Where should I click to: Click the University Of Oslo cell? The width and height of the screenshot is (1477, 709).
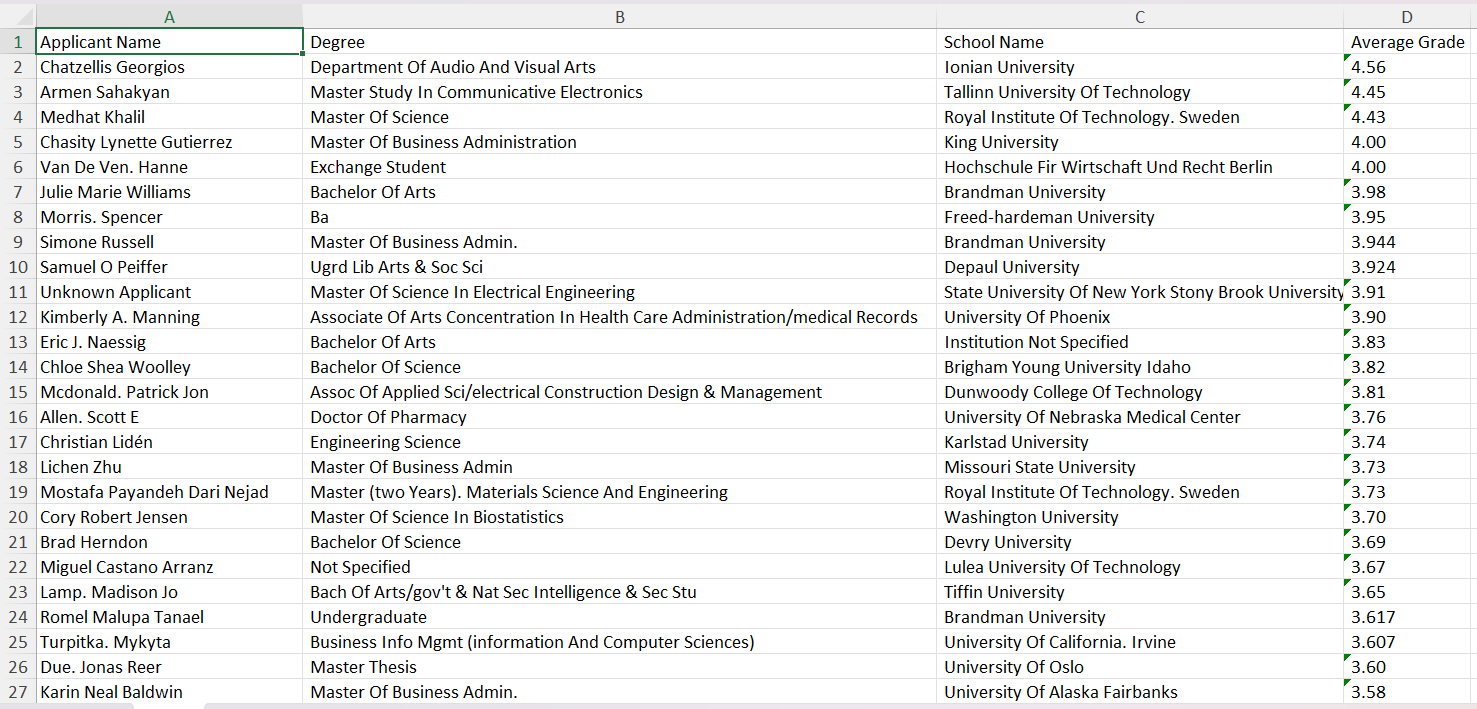(1140, 667)
